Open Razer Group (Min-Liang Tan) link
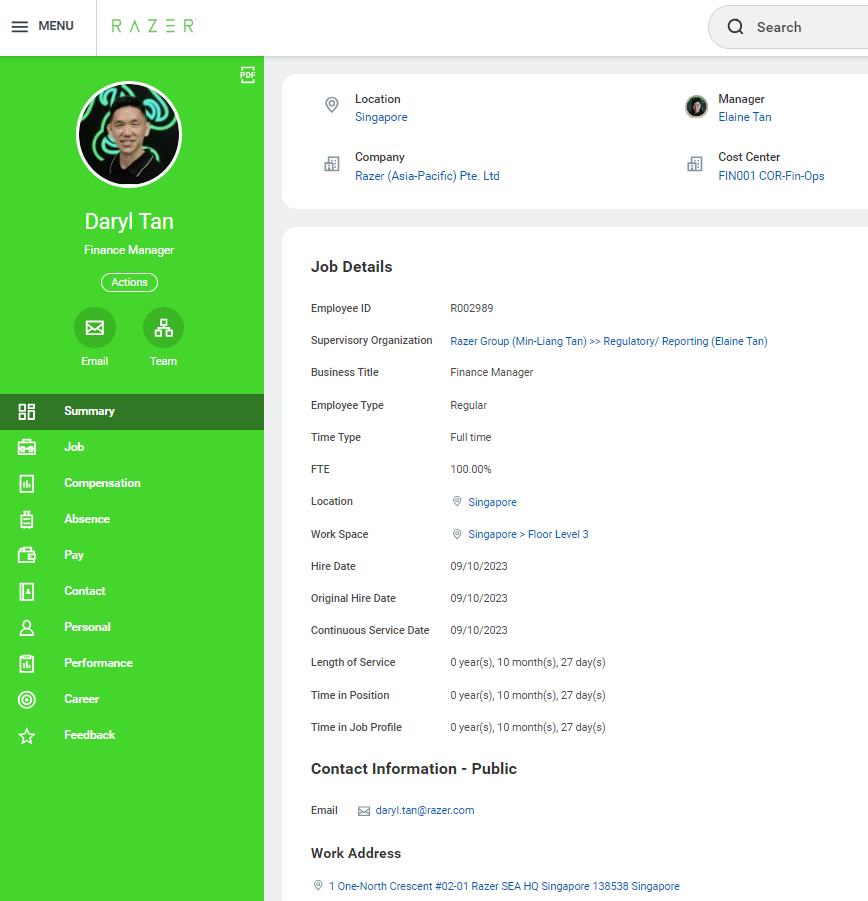Screen dimensions: 868x901 coord(518,341)
